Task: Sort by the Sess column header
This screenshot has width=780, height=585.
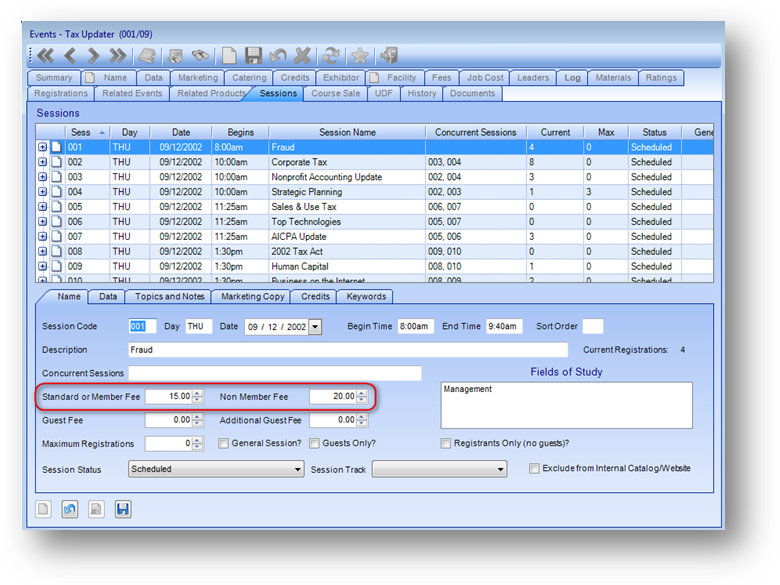Action: pos(88,132)
